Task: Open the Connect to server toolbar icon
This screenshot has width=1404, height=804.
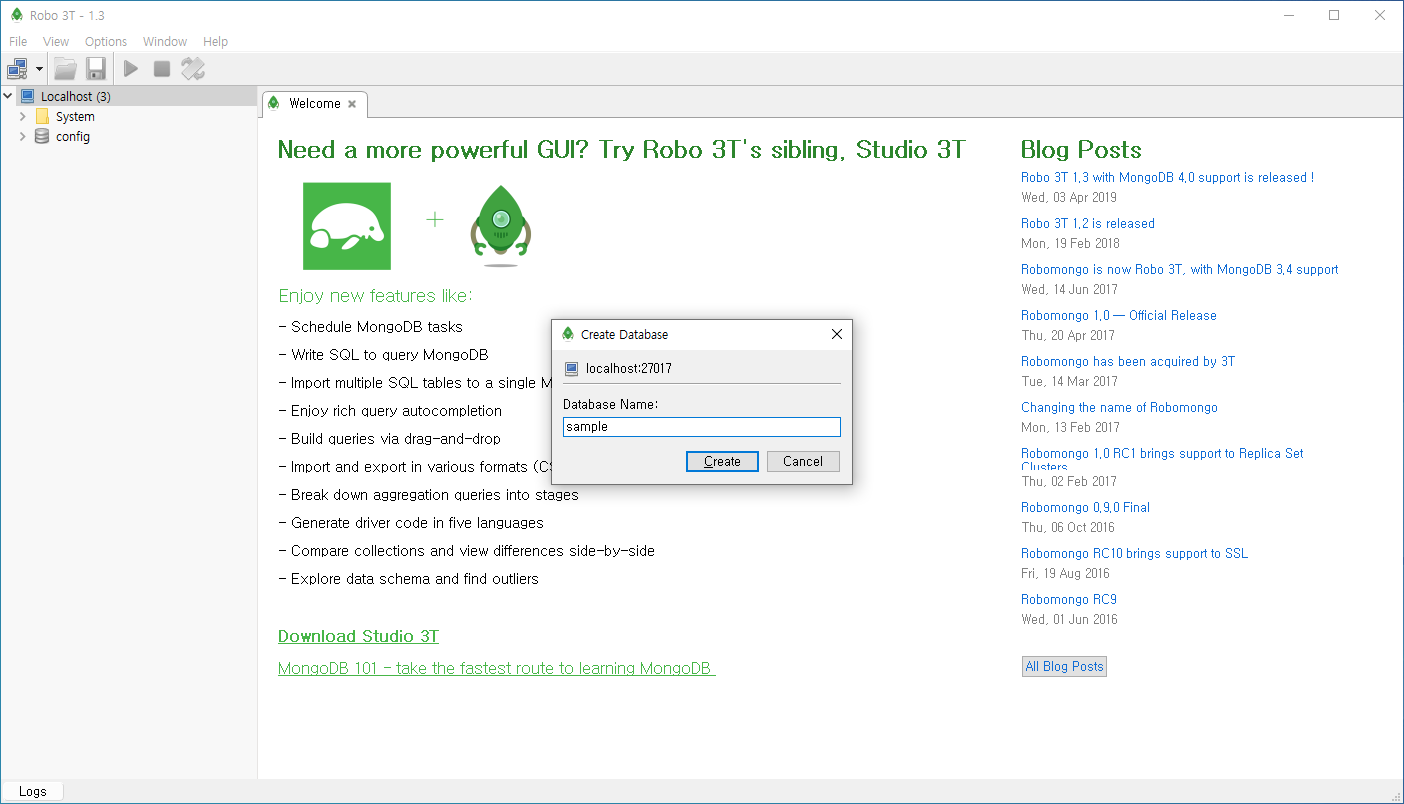Action: pyautogui.click(x=17, y=69)
